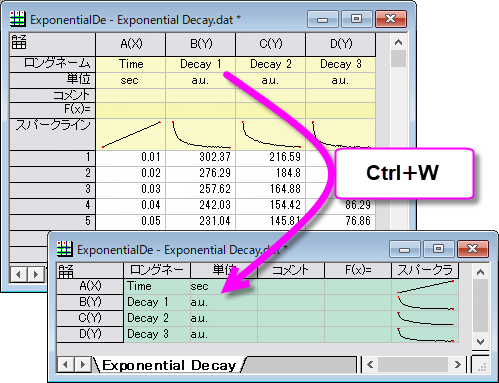Click scroll up arrow in back window
This screenshot has width=499, height=383.
point(398,42)
